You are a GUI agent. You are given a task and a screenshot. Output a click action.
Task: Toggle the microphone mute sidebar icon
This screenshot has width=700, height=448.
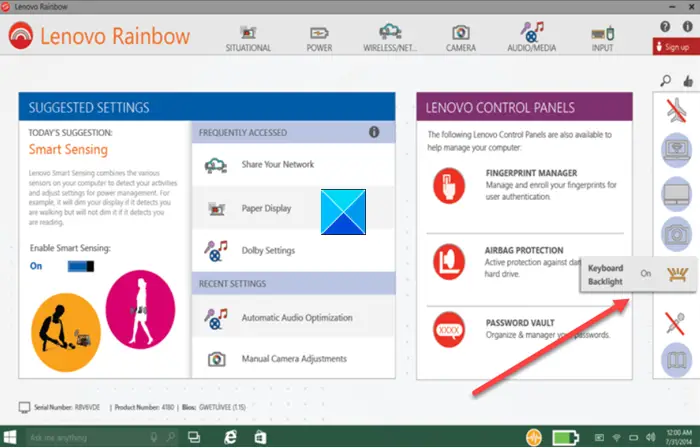click(675, 323)
